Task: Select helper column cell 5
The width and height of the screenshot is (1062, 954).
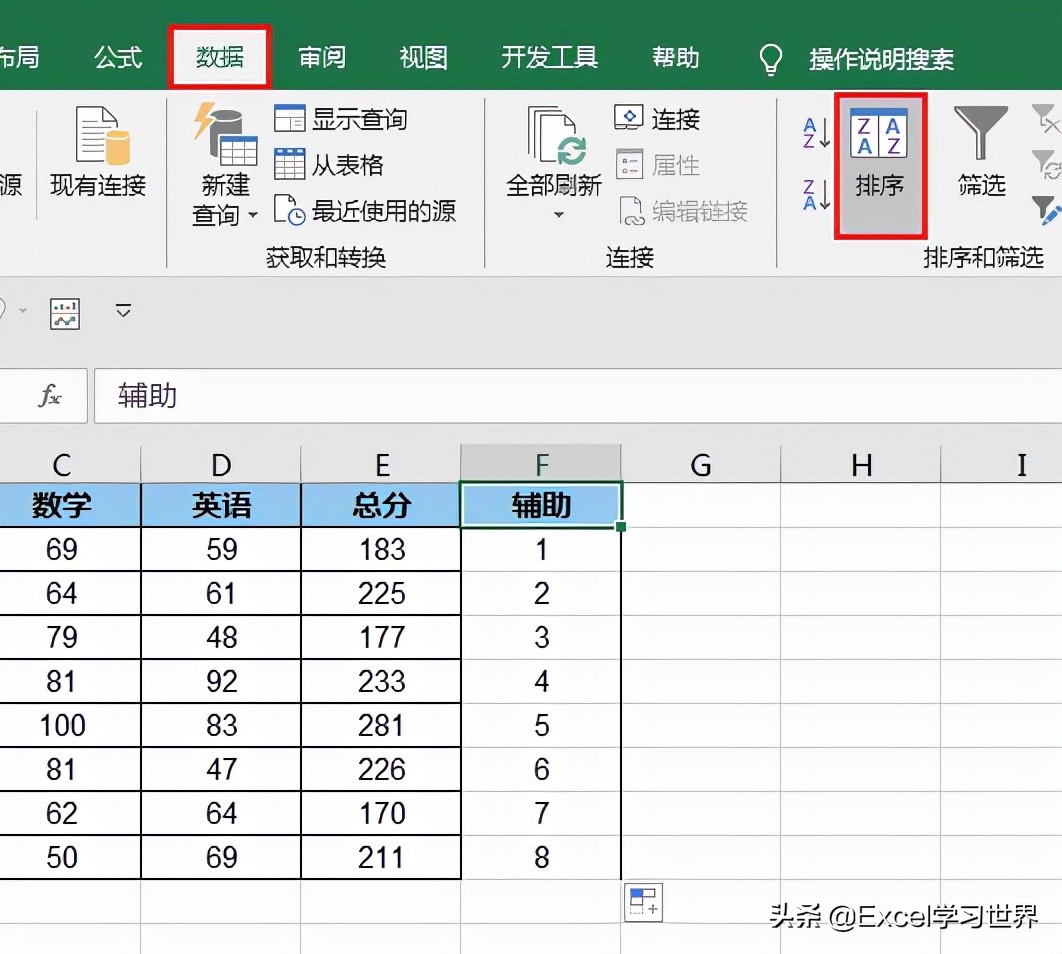Action: coord(541,725)
